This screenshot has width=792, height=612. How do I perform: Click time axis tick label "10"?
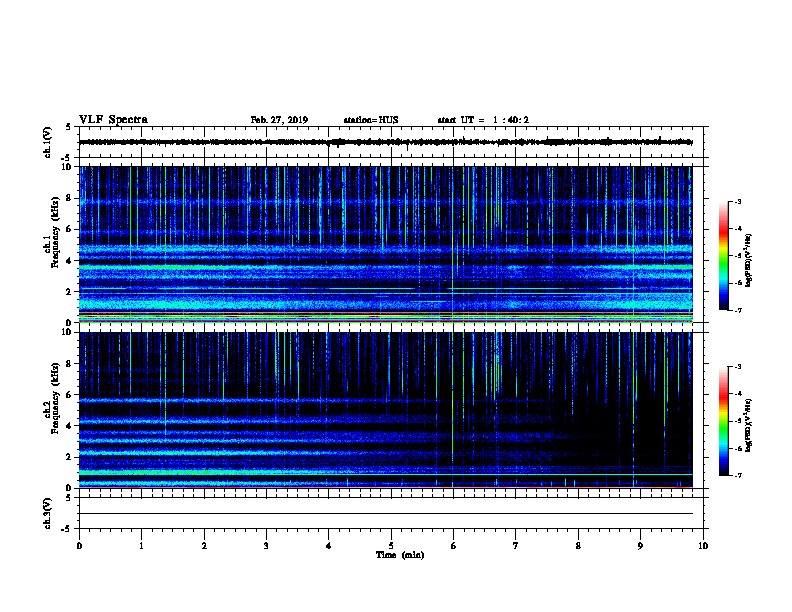(703, 546)
